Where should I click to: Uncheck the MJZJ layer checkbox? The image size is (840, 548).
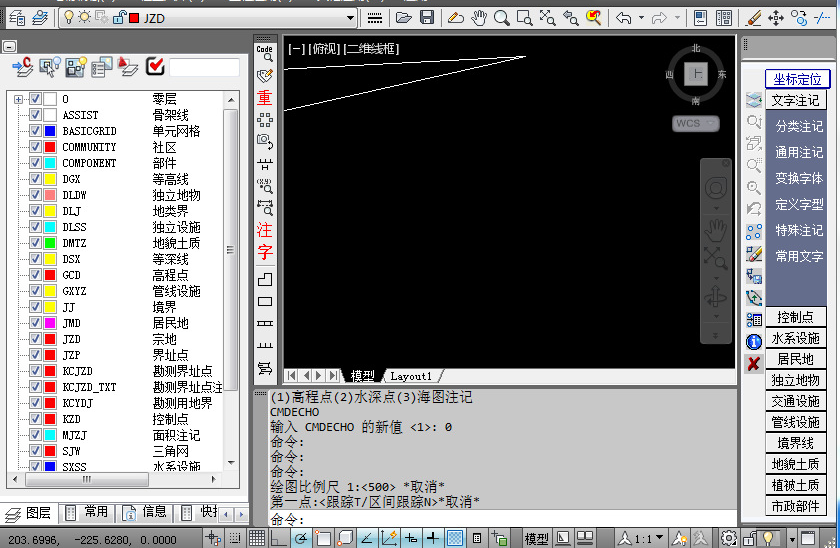click(x=35, y=435)
